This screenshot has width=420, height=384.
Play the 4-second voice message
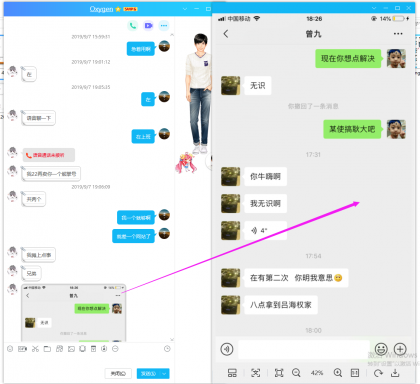(266, 230)
